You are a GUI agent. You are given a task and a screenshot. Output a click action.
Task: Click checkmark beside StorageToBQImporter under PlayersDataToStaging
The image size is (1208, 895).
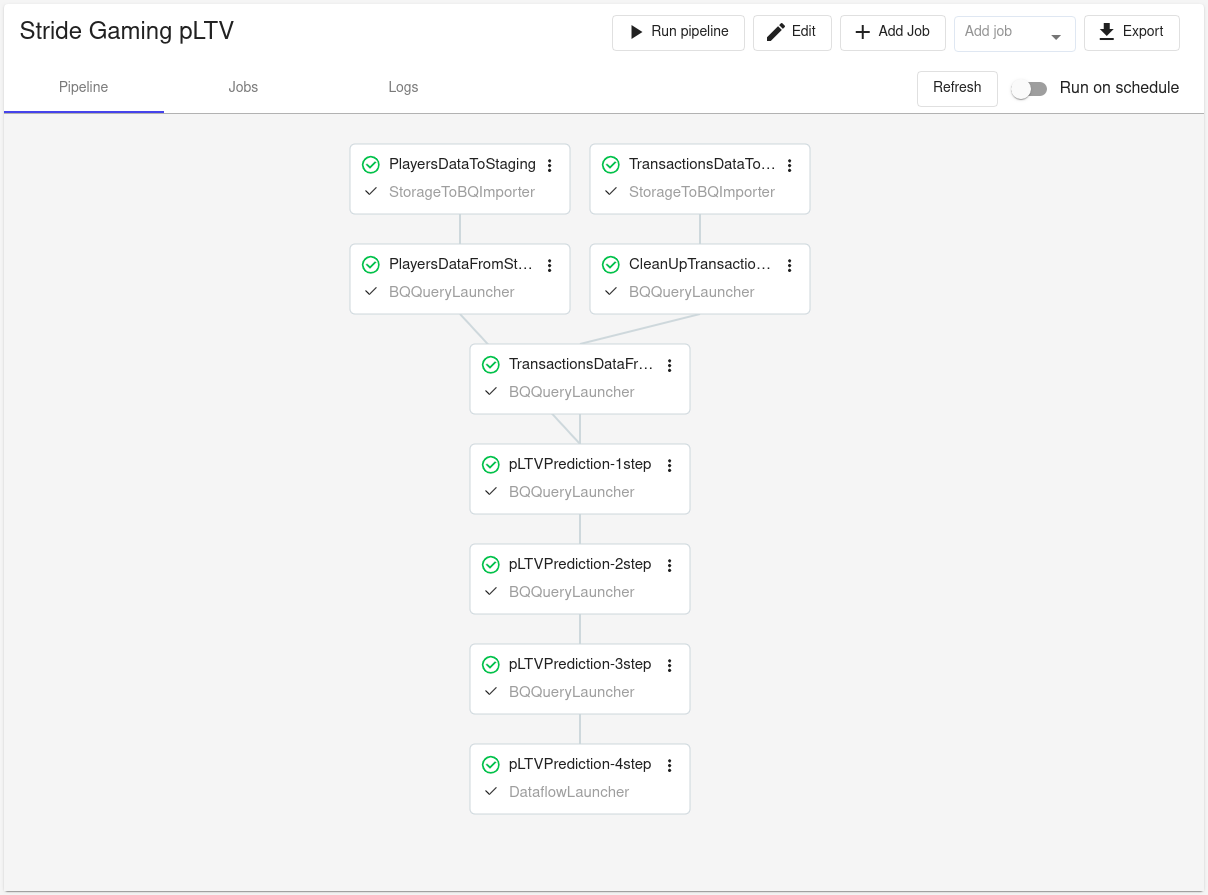tap(371, 192)
